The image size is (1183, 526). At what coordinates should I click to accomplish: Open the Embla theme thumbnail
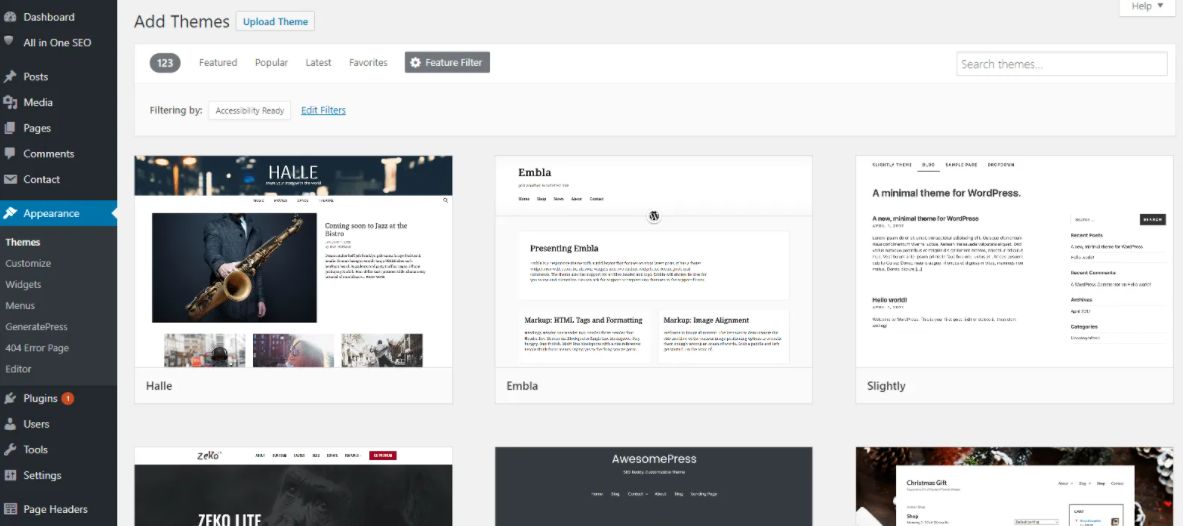[x=653, y=262]
